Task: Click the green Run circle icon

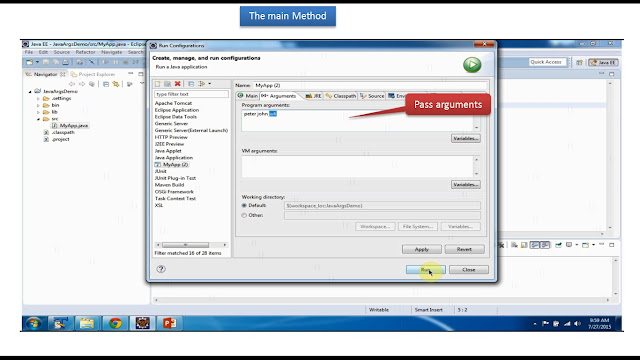Action: tap(472, 64)
